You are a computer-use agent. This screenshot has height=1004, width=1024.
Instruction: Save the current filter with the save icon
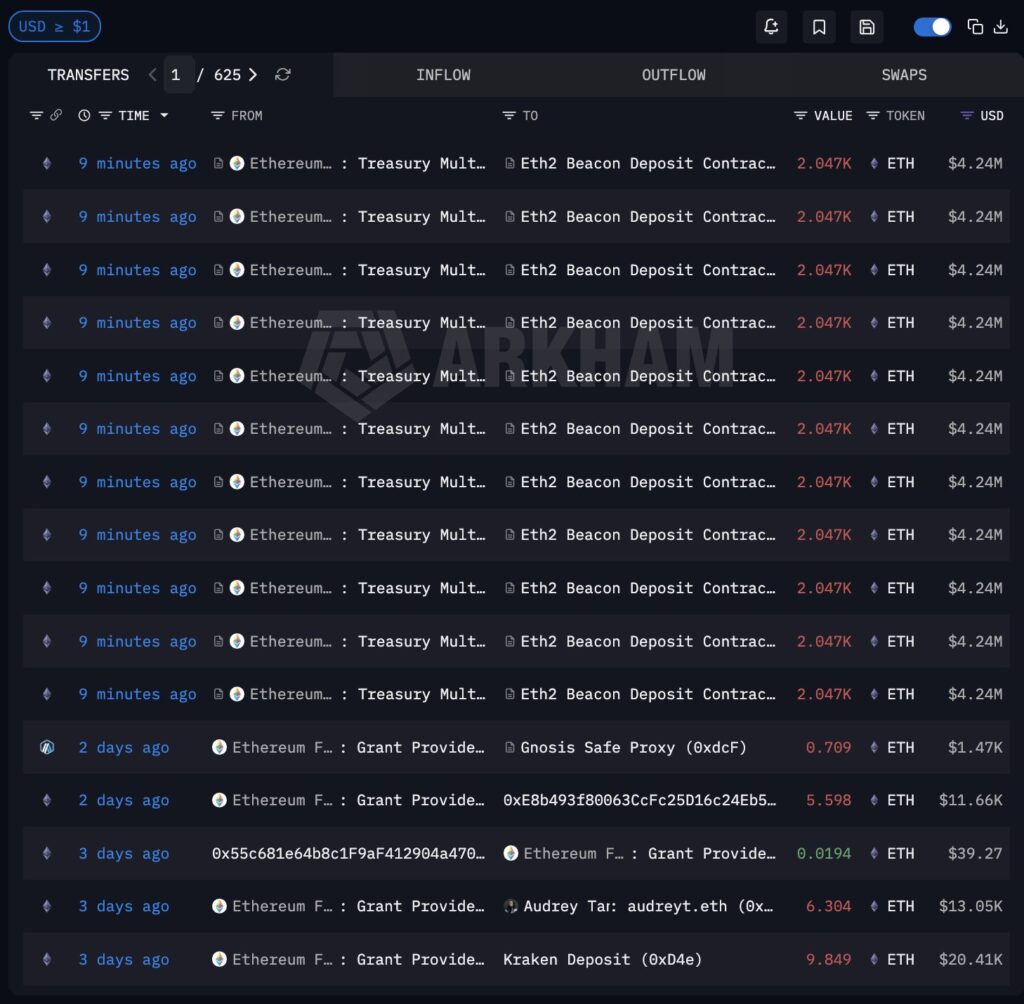tap(866, 26)
